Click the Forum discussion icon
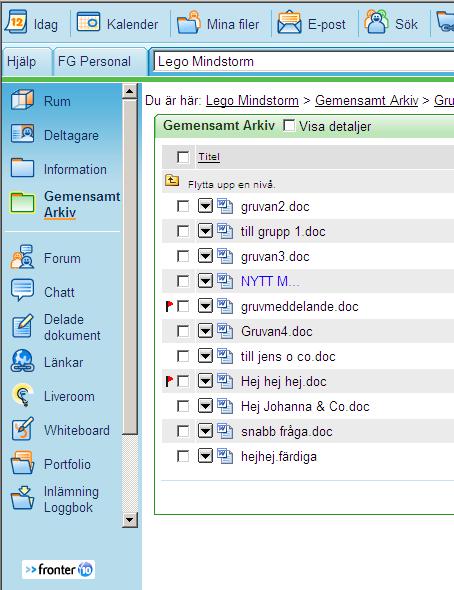The height and width of the screenshot is (590, 454). coord(22,257)
